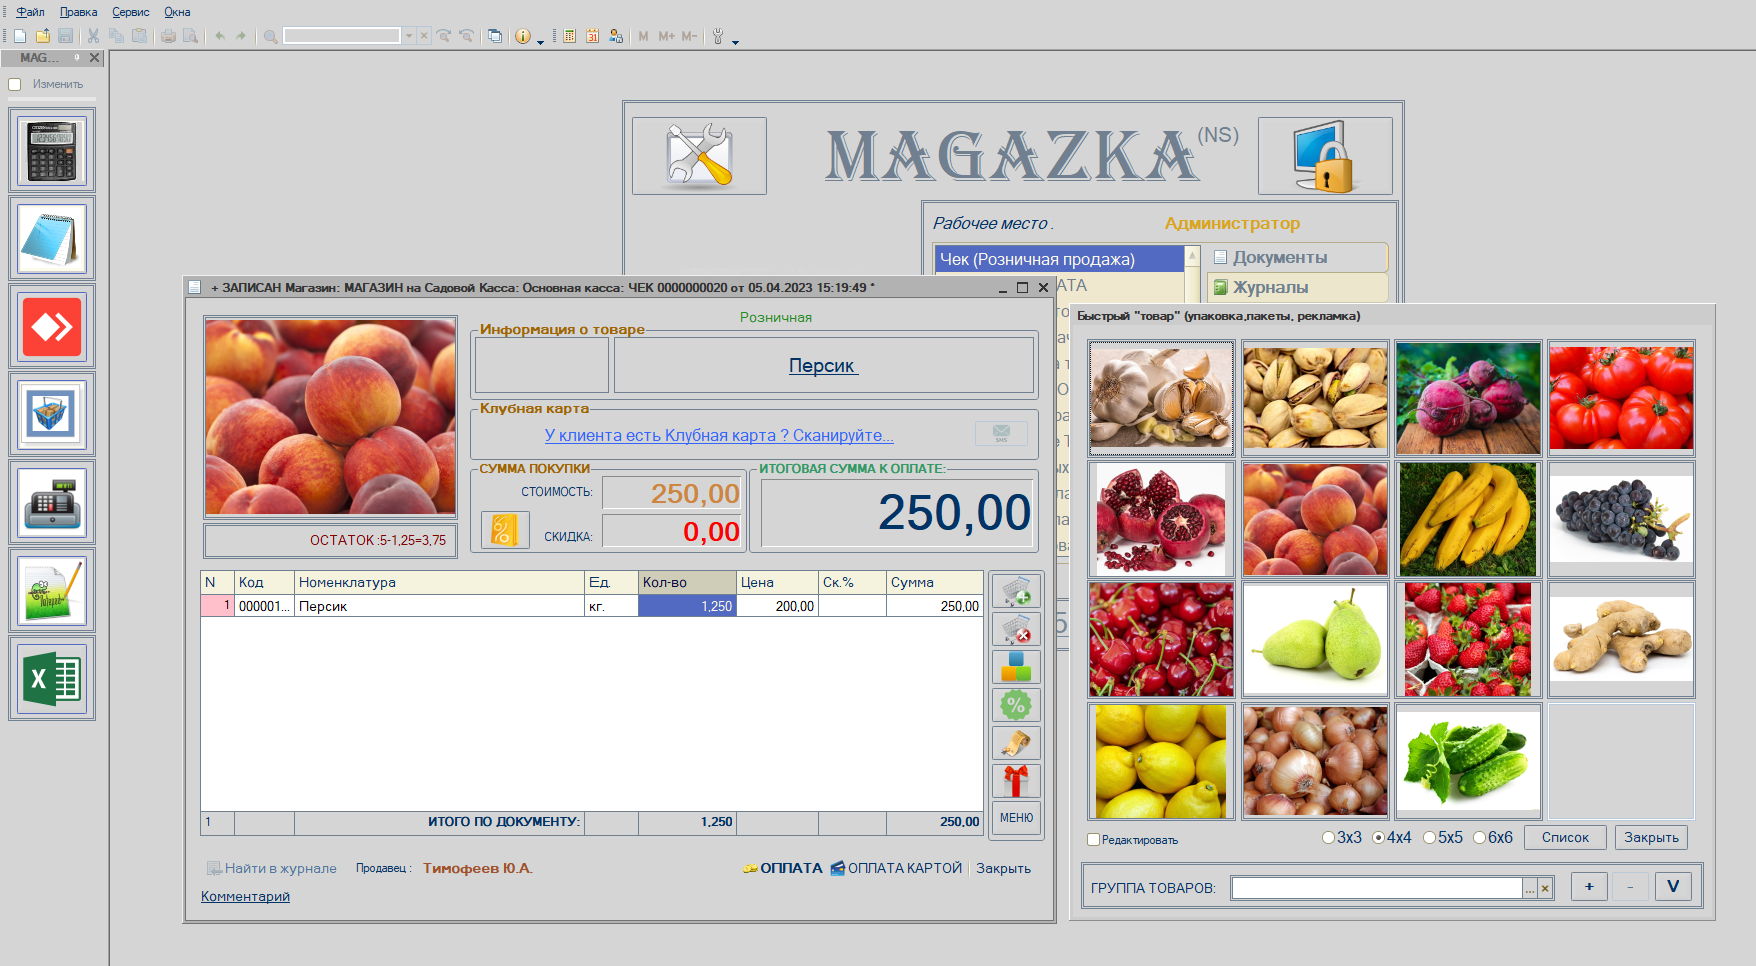The width and height of the screenshot is (1756, 966).
Task: Open the cash register sidebar icon
Action: click(x=52, y=502)
